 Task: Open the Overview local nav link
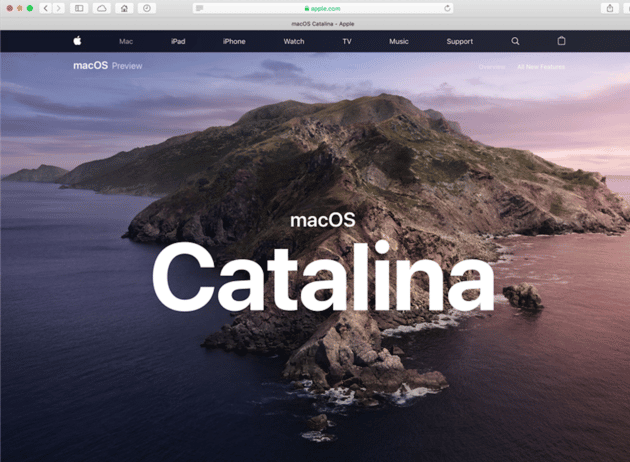[x=492, y=67]
